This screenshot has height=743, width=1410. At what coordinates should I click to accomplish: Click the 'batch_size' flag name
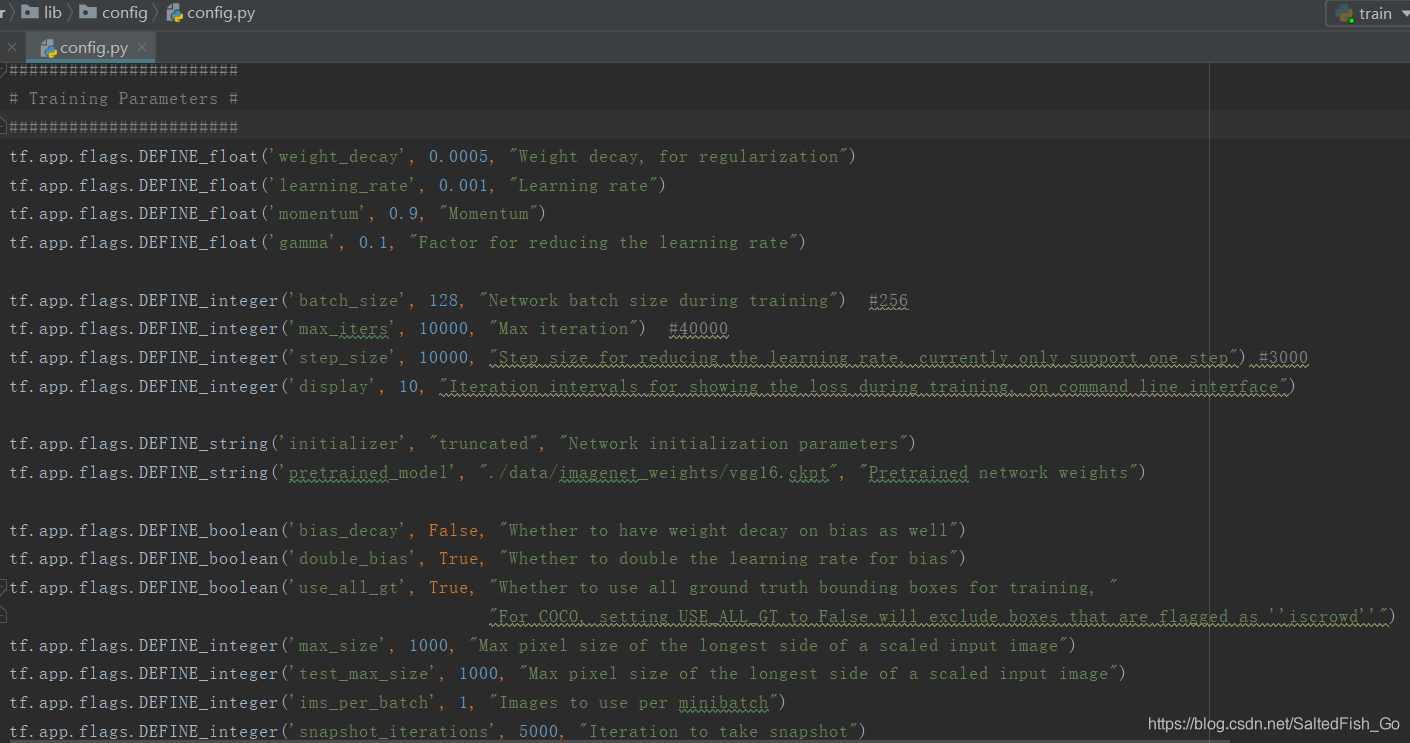point(349,300)
